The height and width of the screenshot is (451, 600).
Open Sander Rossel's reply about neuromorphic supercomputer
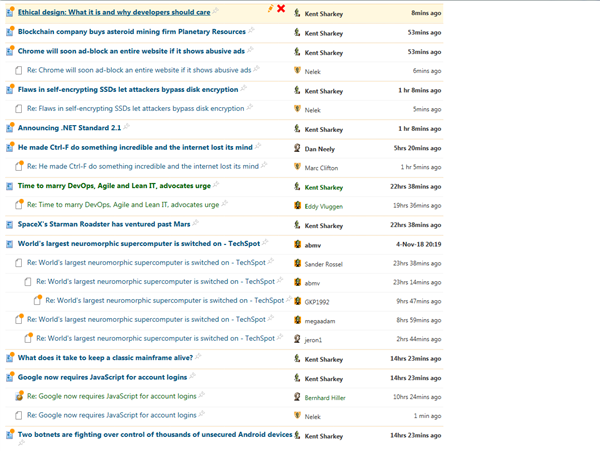tap(146, 262)
